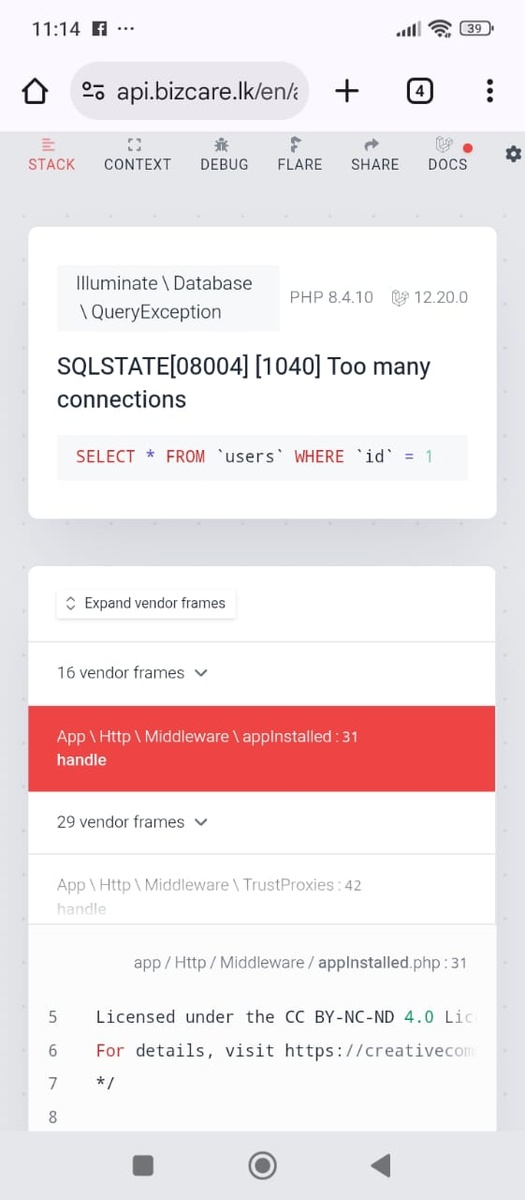Open the STACK tab
Viewport: 525px width, 1200px height.
point(51,155)
